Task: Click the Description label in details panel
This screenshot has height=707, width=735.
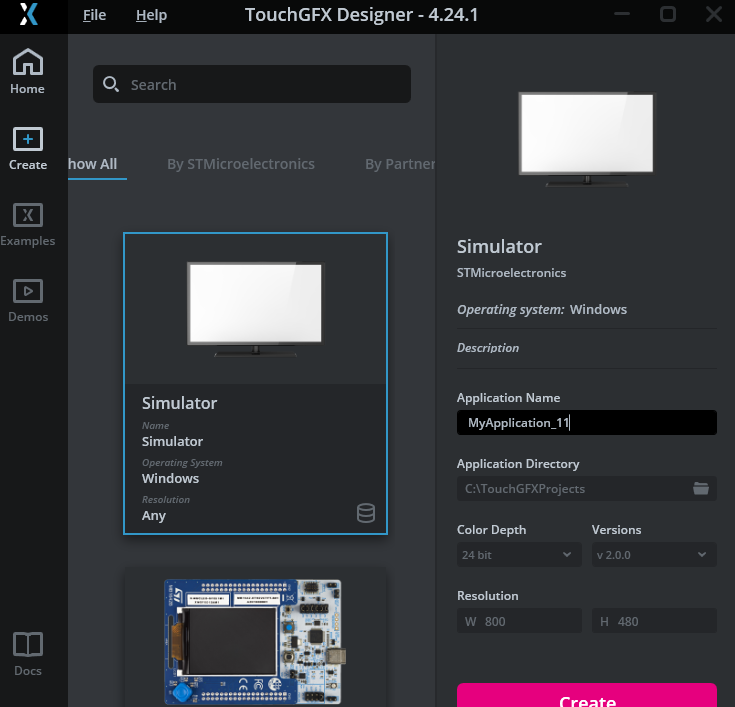Action: pos(488,348)
